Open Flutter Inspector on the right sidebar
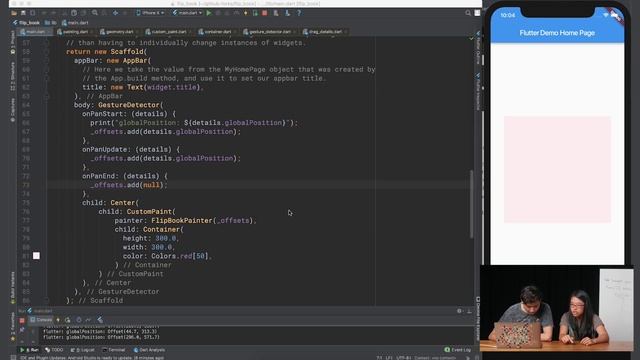 478,91
